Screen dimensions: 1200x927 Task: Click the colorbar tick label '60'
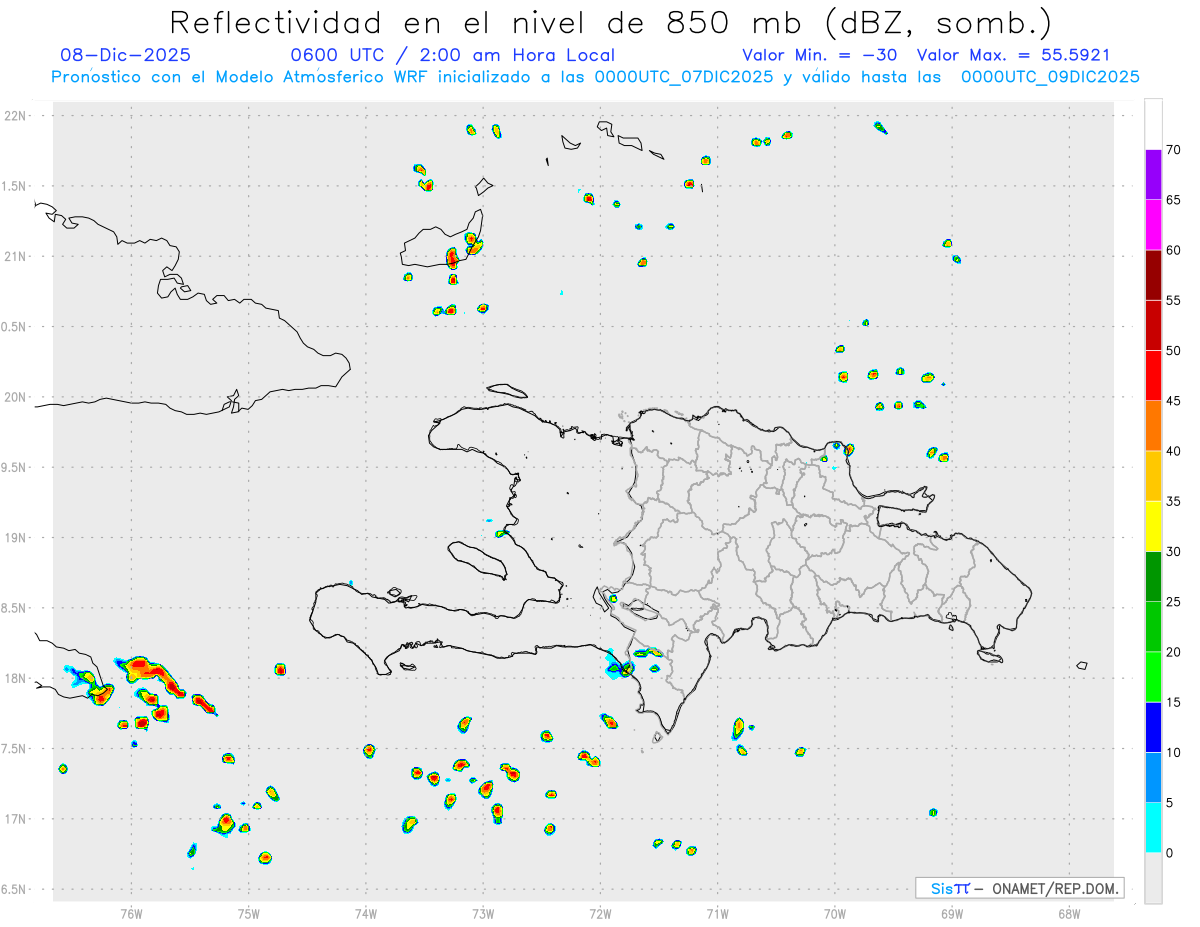(1173, 250)
